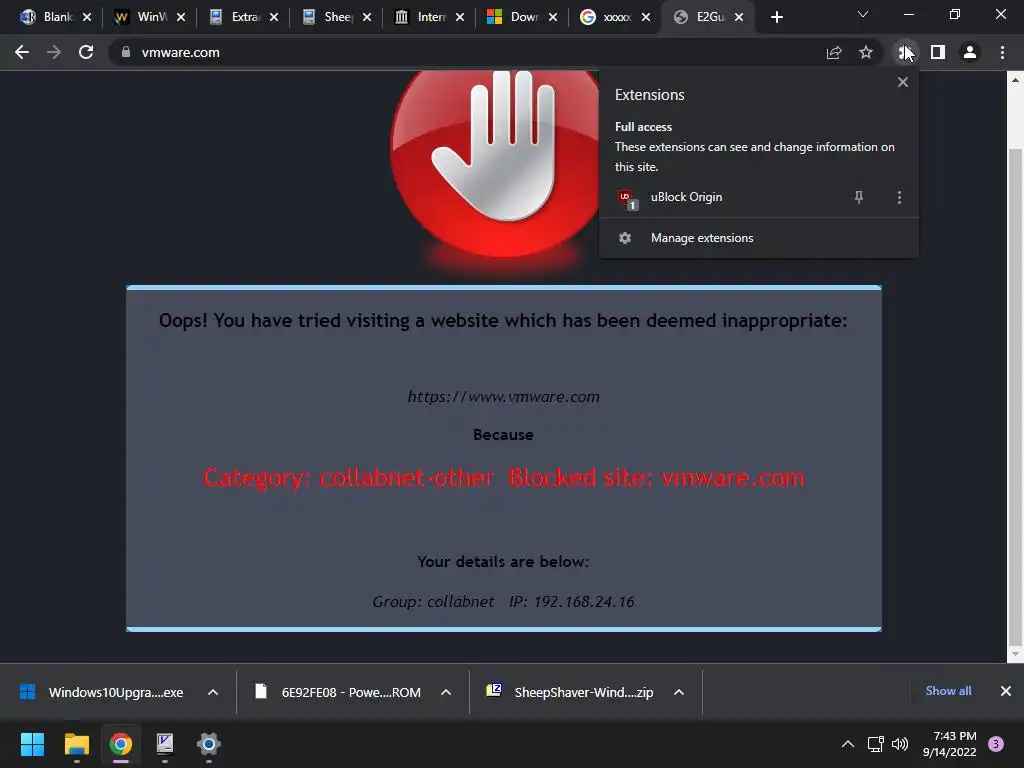This screenshot has height=768, width=1024.
Task: Open Chrome's three-dot main menu
Action: pos(1002,52)
